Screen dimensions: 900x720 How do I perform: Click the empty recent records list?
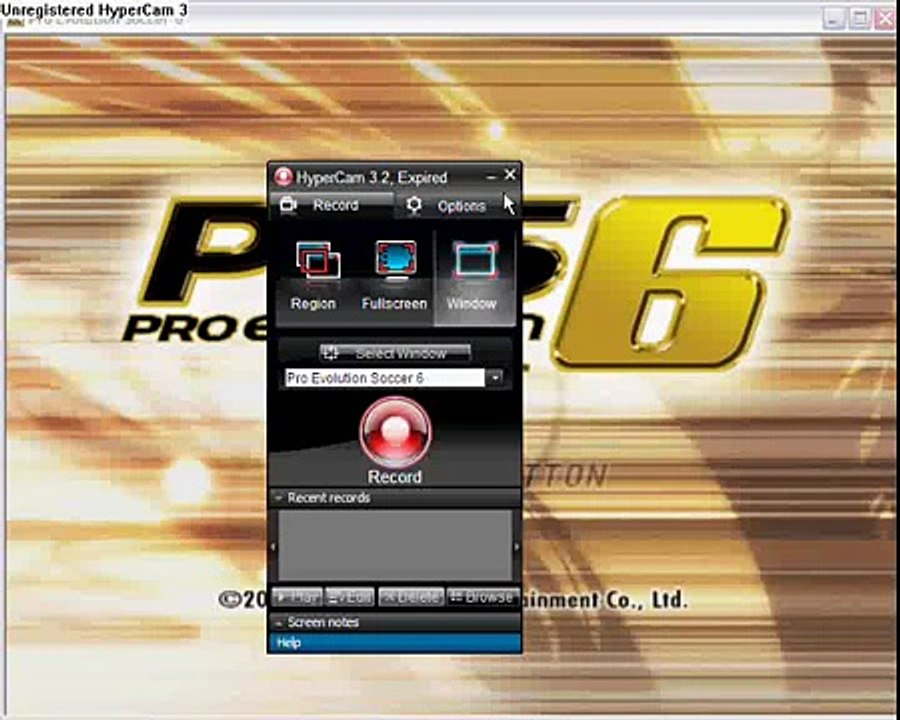(395, 545)
